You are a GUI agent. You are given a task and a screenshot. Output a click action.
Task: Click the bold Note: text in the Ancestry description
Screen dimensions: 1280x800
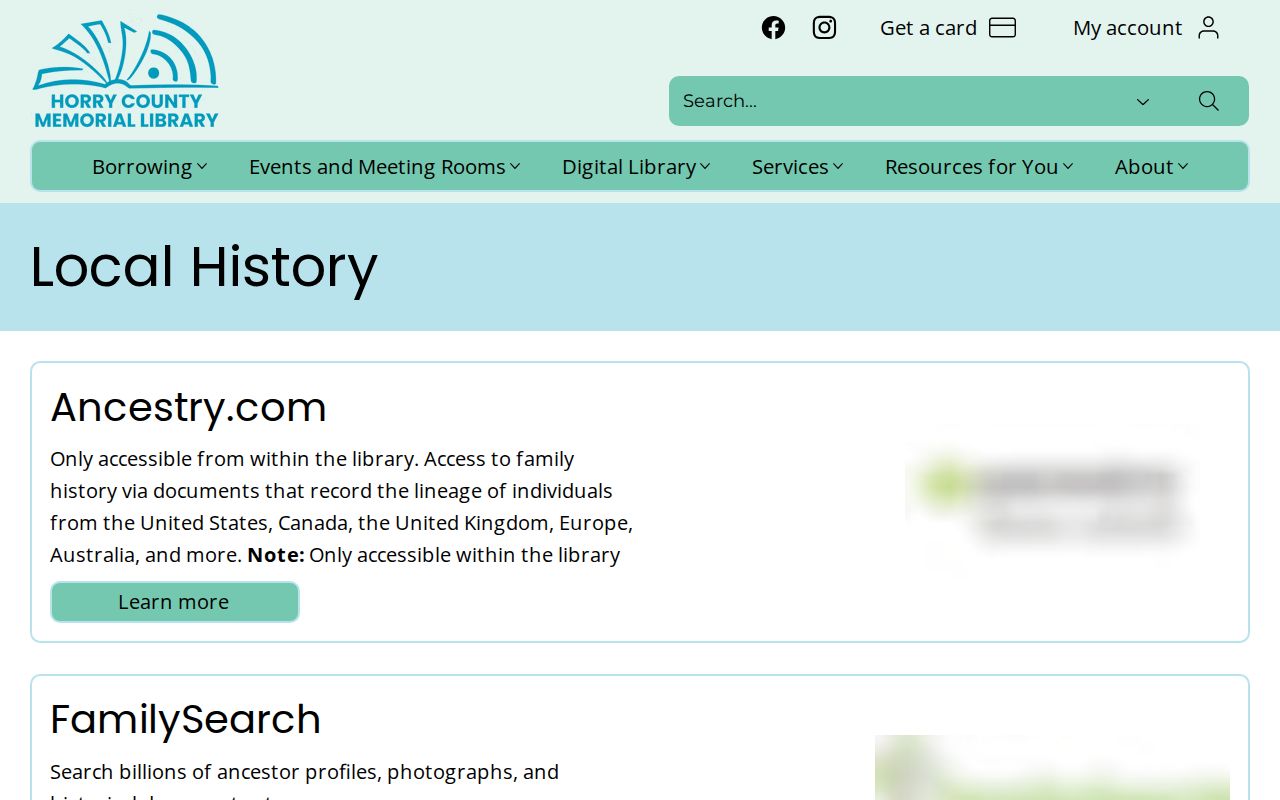[276, 555]
